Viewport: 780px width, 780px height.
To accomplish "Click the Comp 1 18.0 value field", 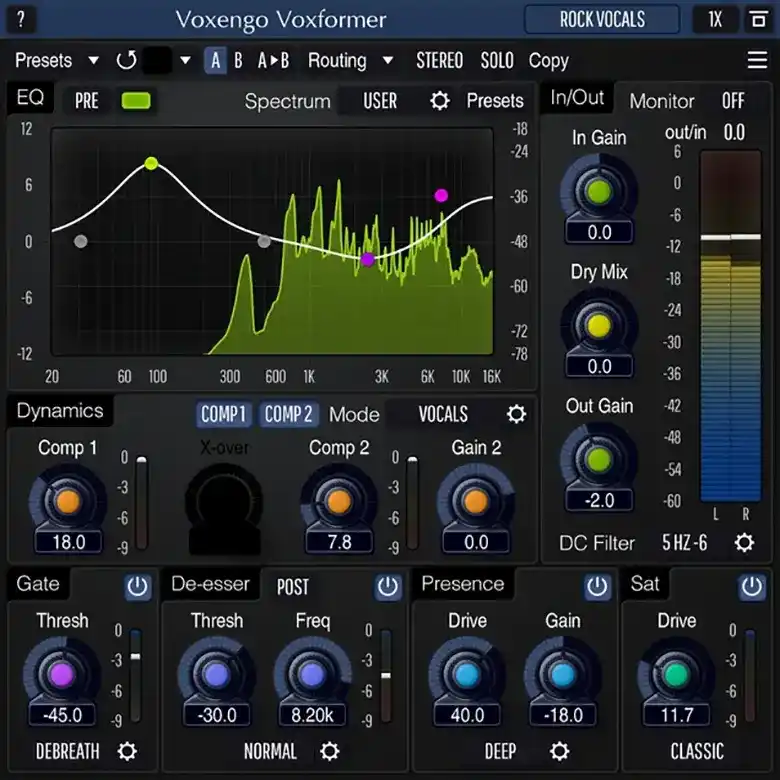I will coord(68,542).
